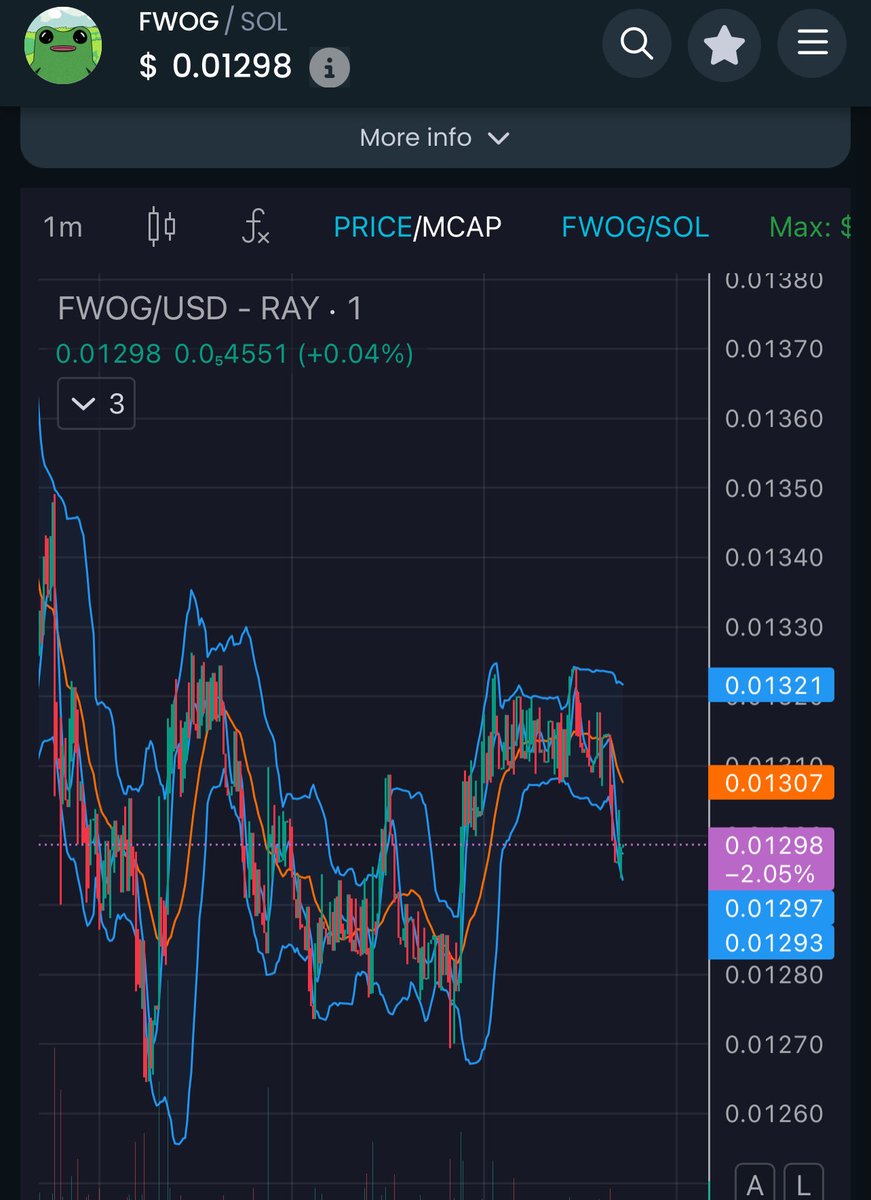Open the hamburger menu
The image size is (871, 1200).
coord(812,44)
